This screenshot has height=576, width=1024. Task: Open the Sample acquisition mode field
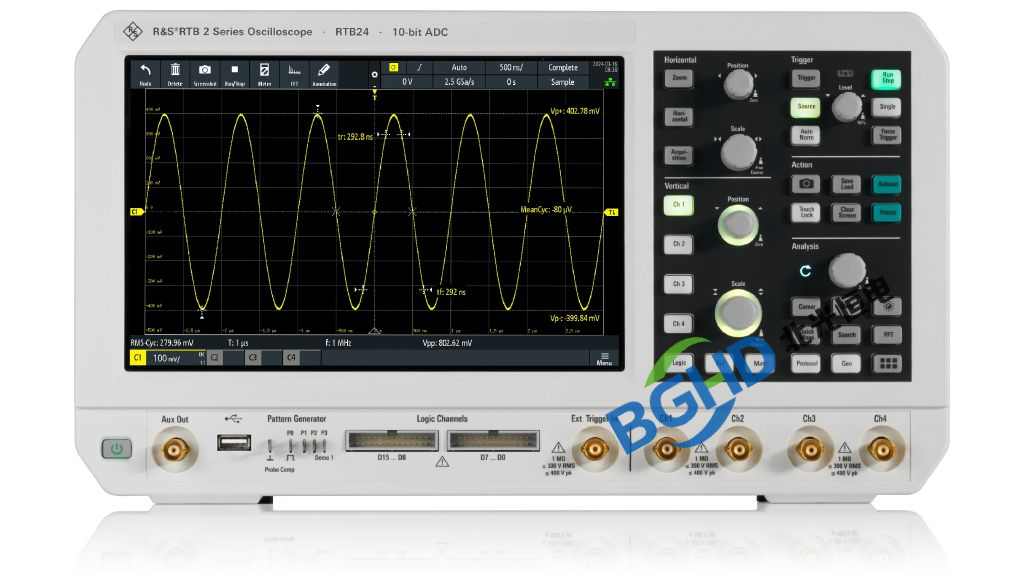tap(562, 82)
